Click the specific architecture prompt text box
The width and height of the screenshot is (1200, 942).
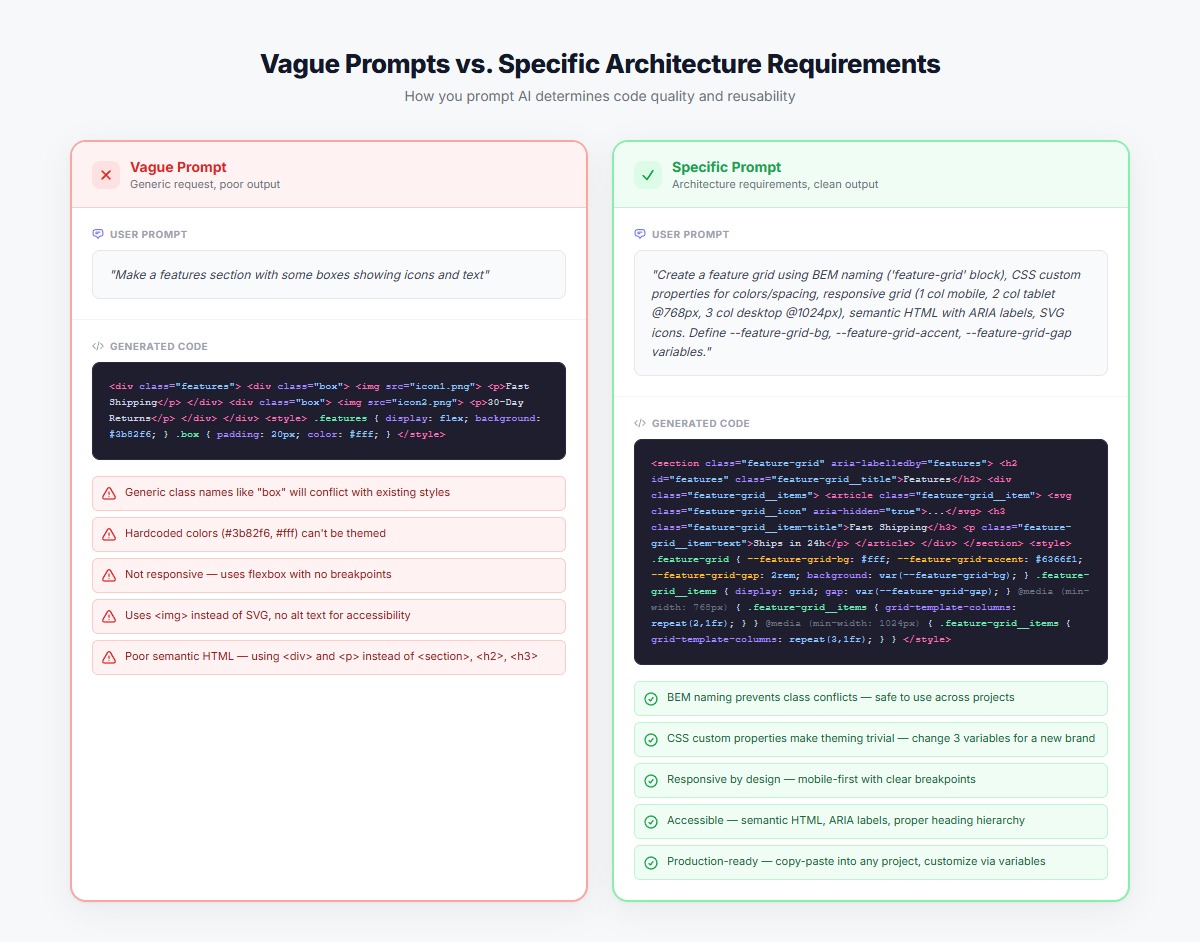pyautogui.click(x=870, y=312)
